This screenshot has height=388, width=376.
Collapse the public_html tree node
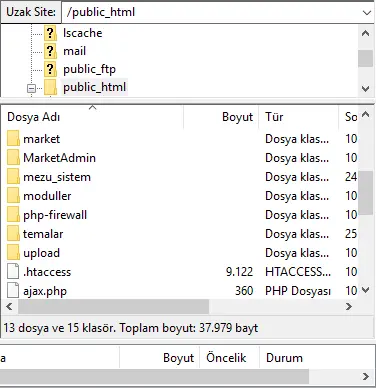pos(31,88)
